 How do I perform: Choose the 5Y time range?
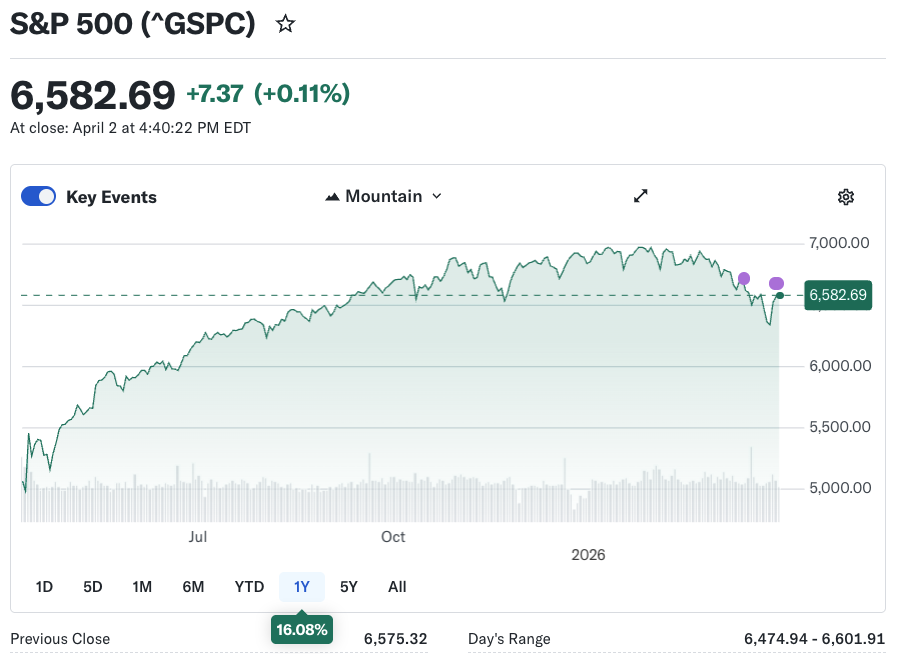pos(349,587)
